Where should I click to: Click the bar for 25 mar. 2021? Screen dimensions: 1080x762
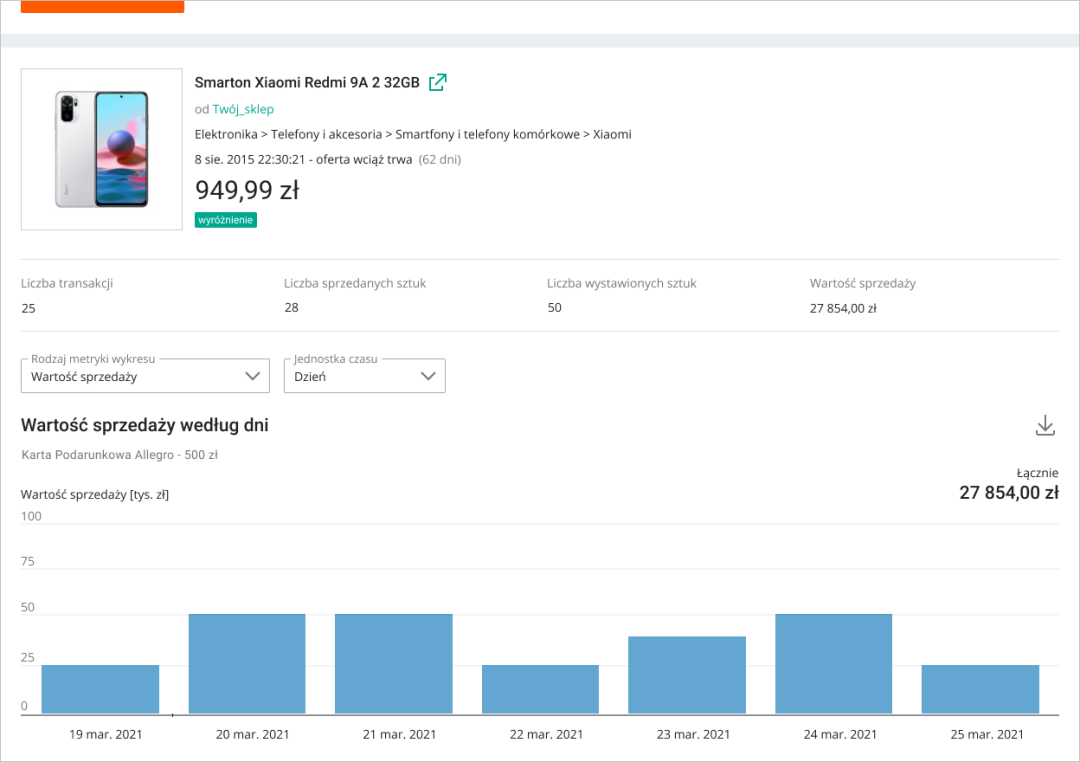[980, 689]
